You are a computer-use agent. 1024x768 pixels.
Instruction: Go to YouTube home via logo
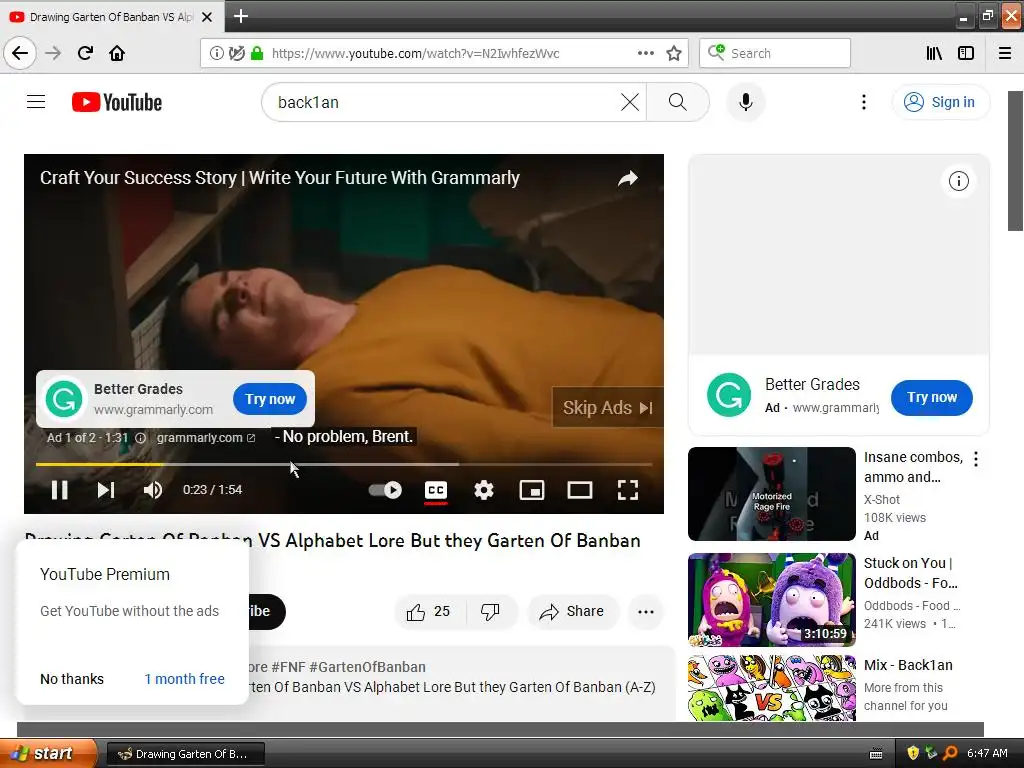117,102
